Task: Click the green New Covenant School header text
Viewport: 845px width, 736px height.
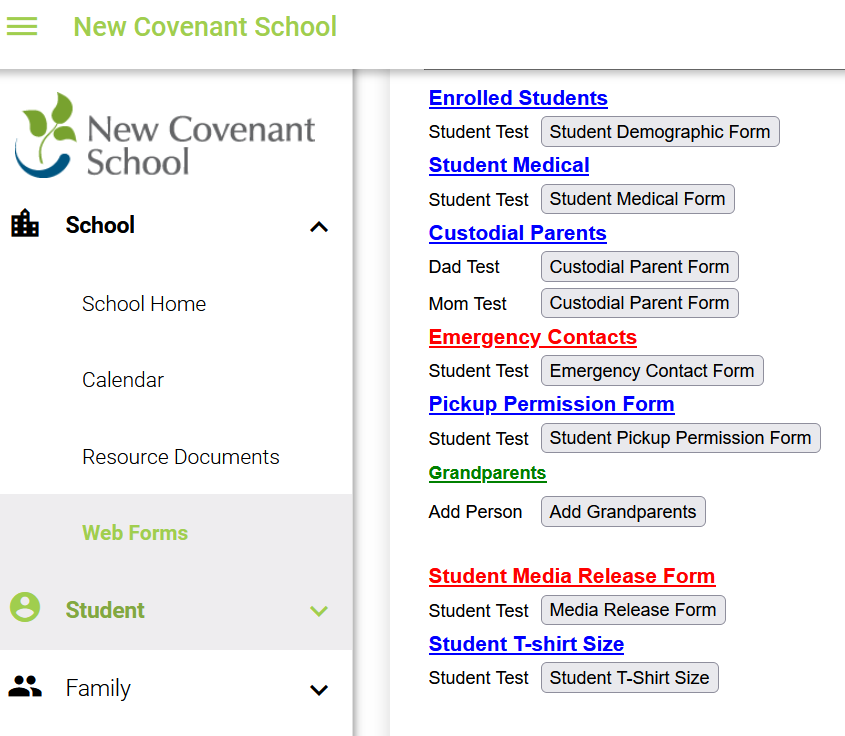Action: click(204, 26)
